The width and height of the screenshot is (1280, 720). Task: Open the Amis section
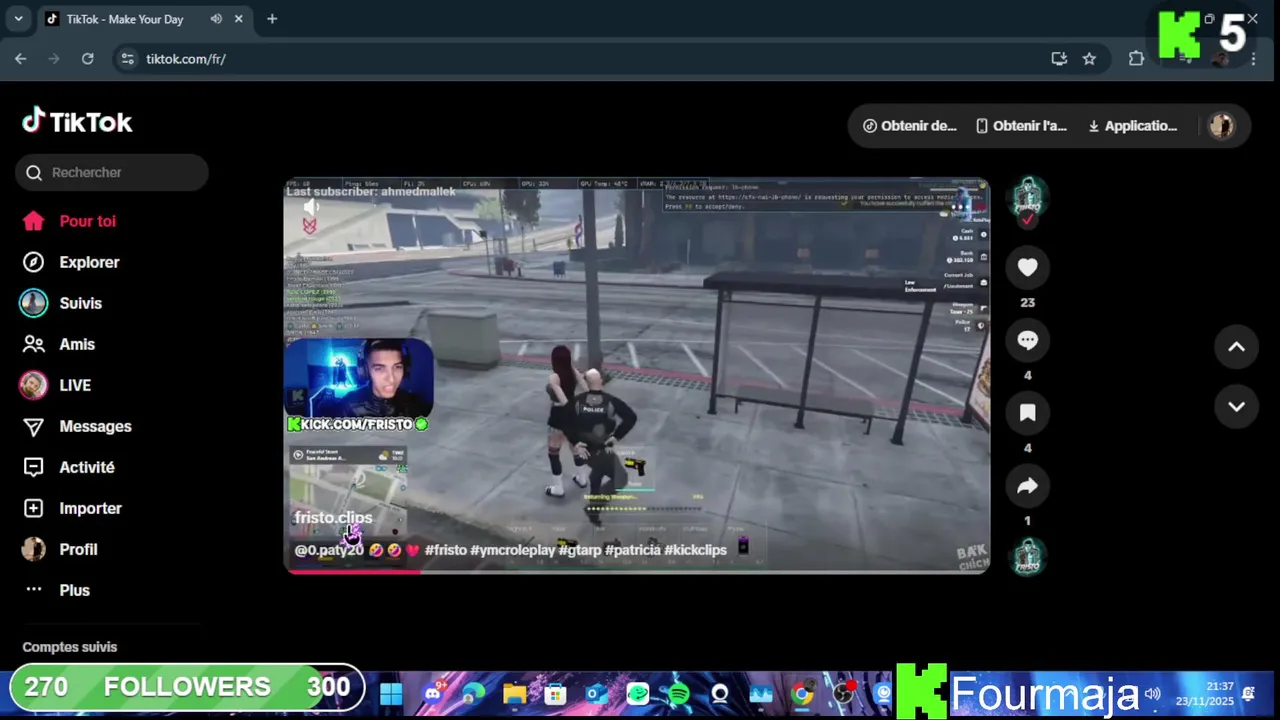point(59,344)
